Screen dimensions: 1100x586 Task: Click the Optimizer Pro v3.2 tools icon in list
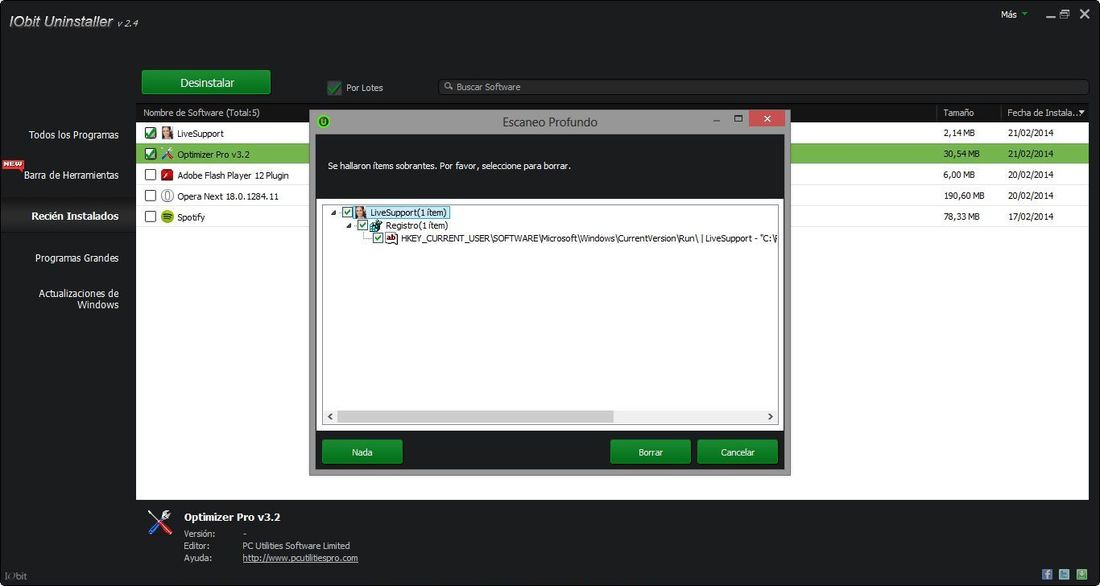pos(167,154)
